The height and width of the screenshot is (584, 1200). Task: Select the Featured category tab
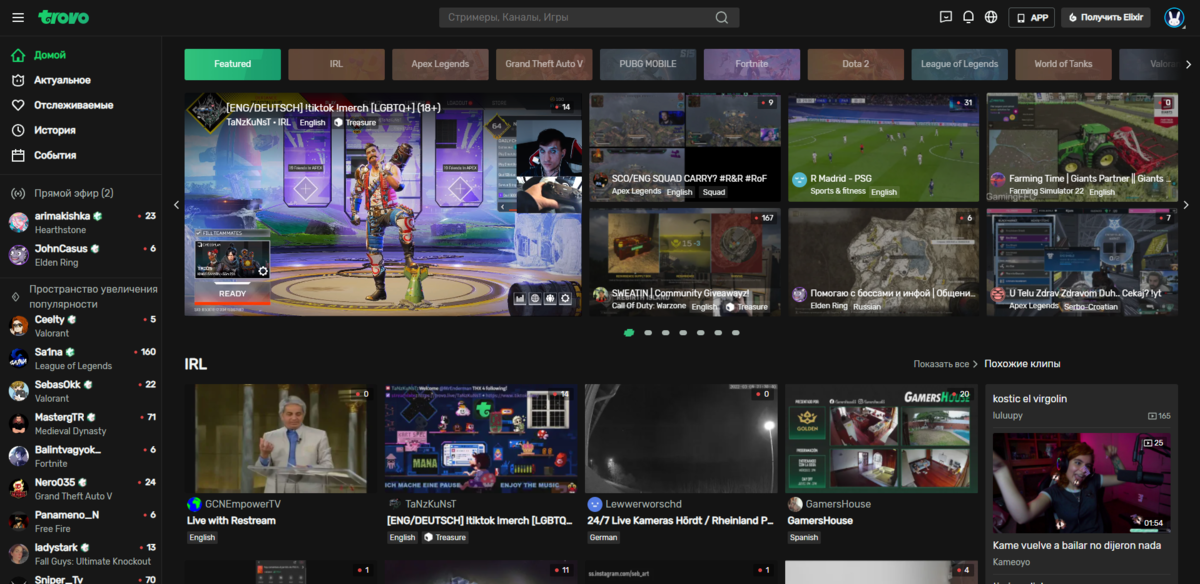coord(232,64)
